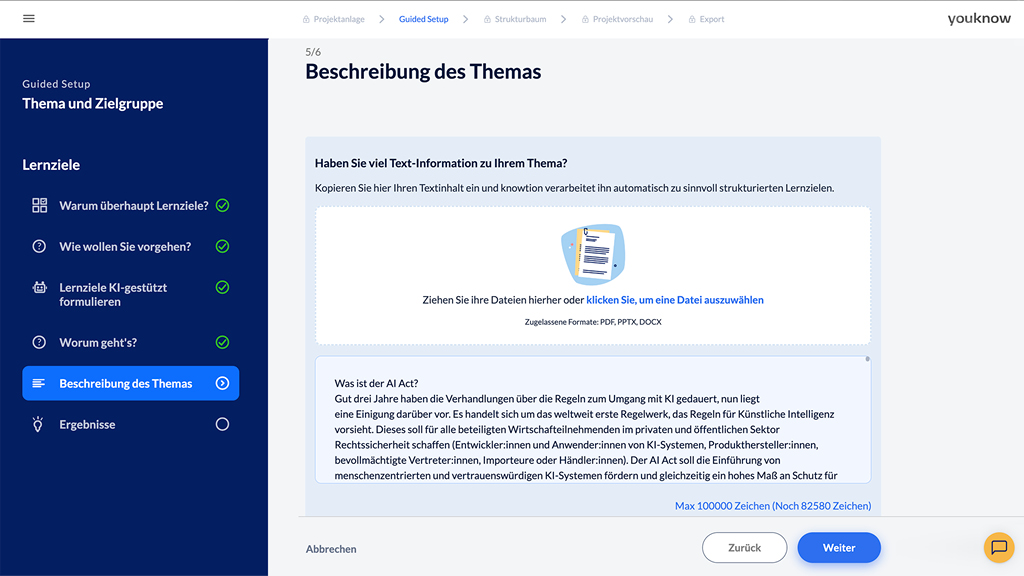Click the text-lines icon on 'Beschreibung des Themas'

tap(37, 383)
